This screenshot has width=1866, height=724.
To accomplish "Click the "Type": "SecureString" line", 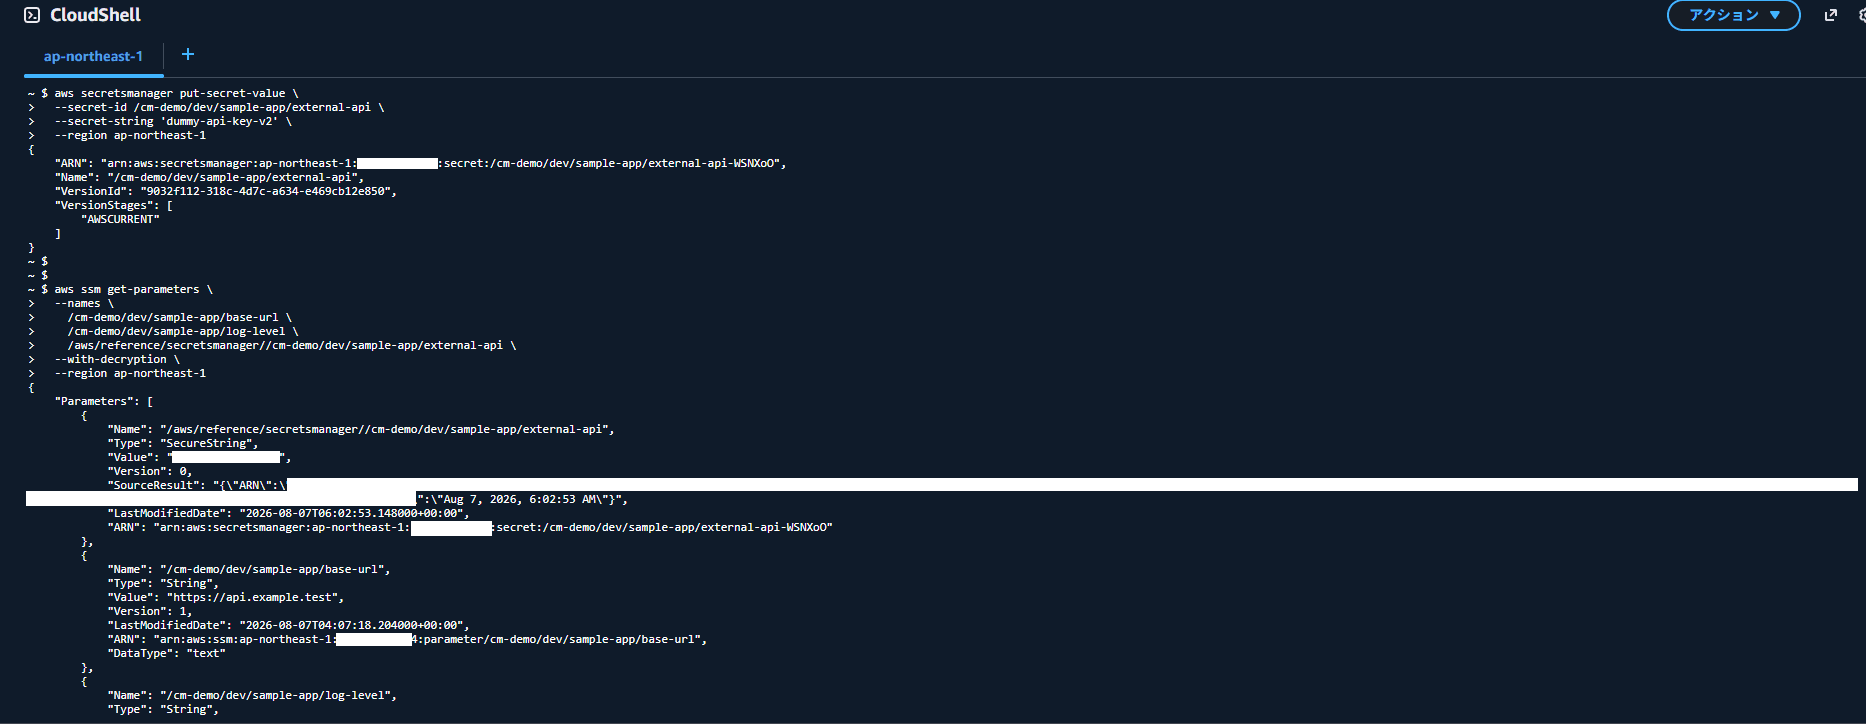I will click(x=183, y=443).
